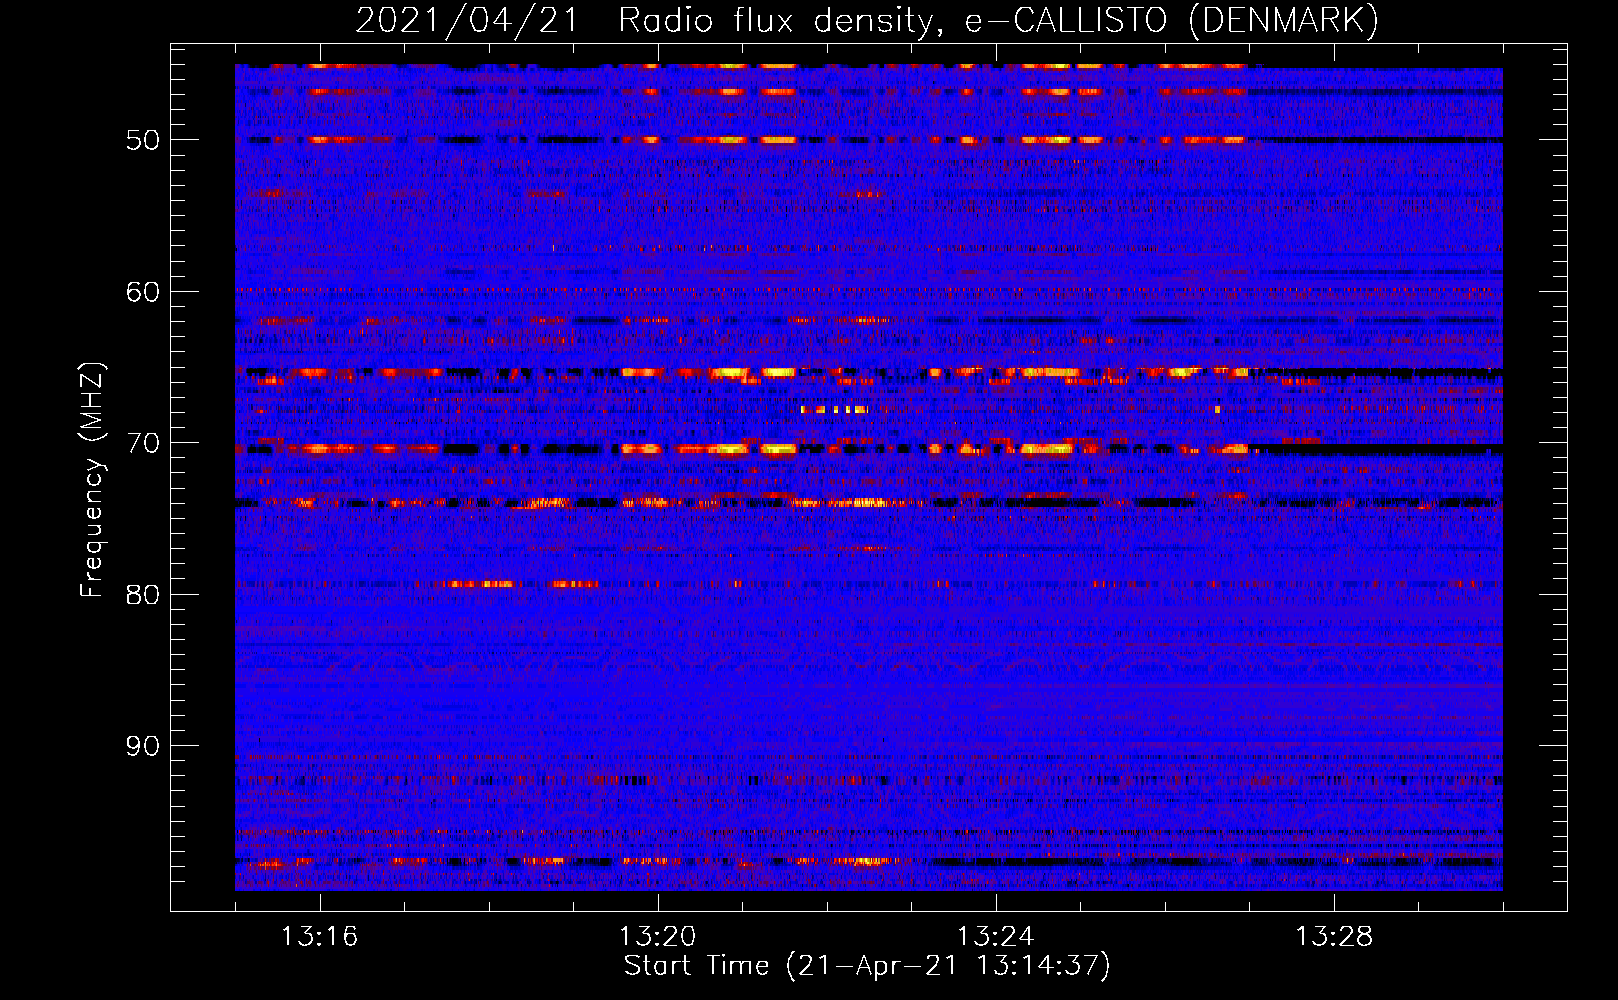Click the 70 frequency tick label
The width and height of the screenshot is (1618, 1000).
[x=143, y=443]
